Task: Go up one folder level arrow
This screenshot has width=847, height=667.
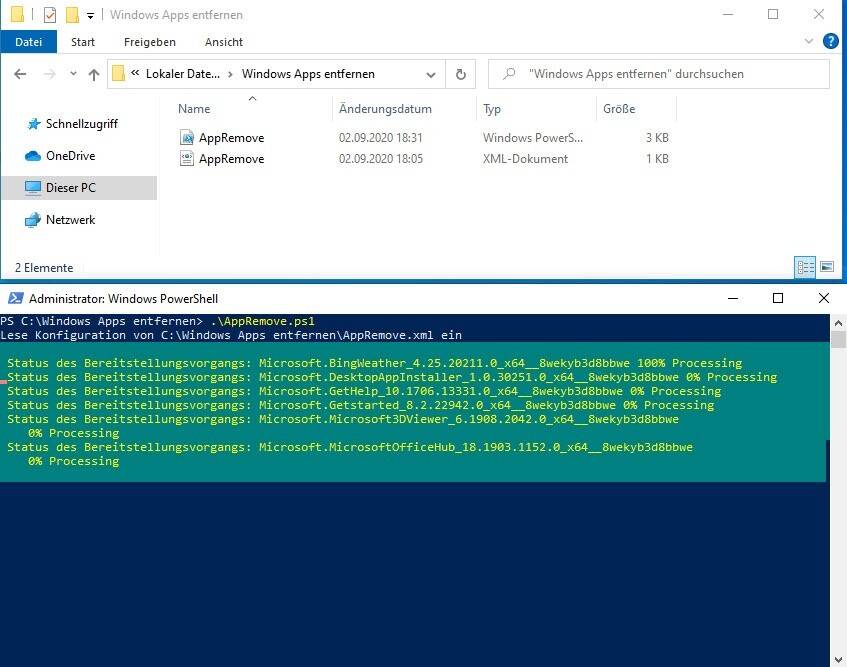Action: (94, 74)
